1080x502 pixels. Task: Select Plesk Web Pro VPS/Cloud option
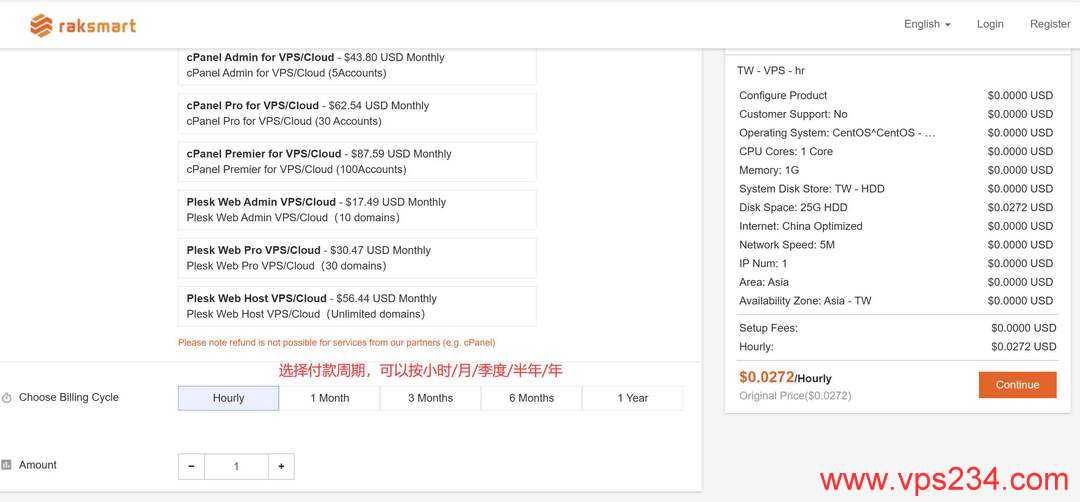click(357, 258)
